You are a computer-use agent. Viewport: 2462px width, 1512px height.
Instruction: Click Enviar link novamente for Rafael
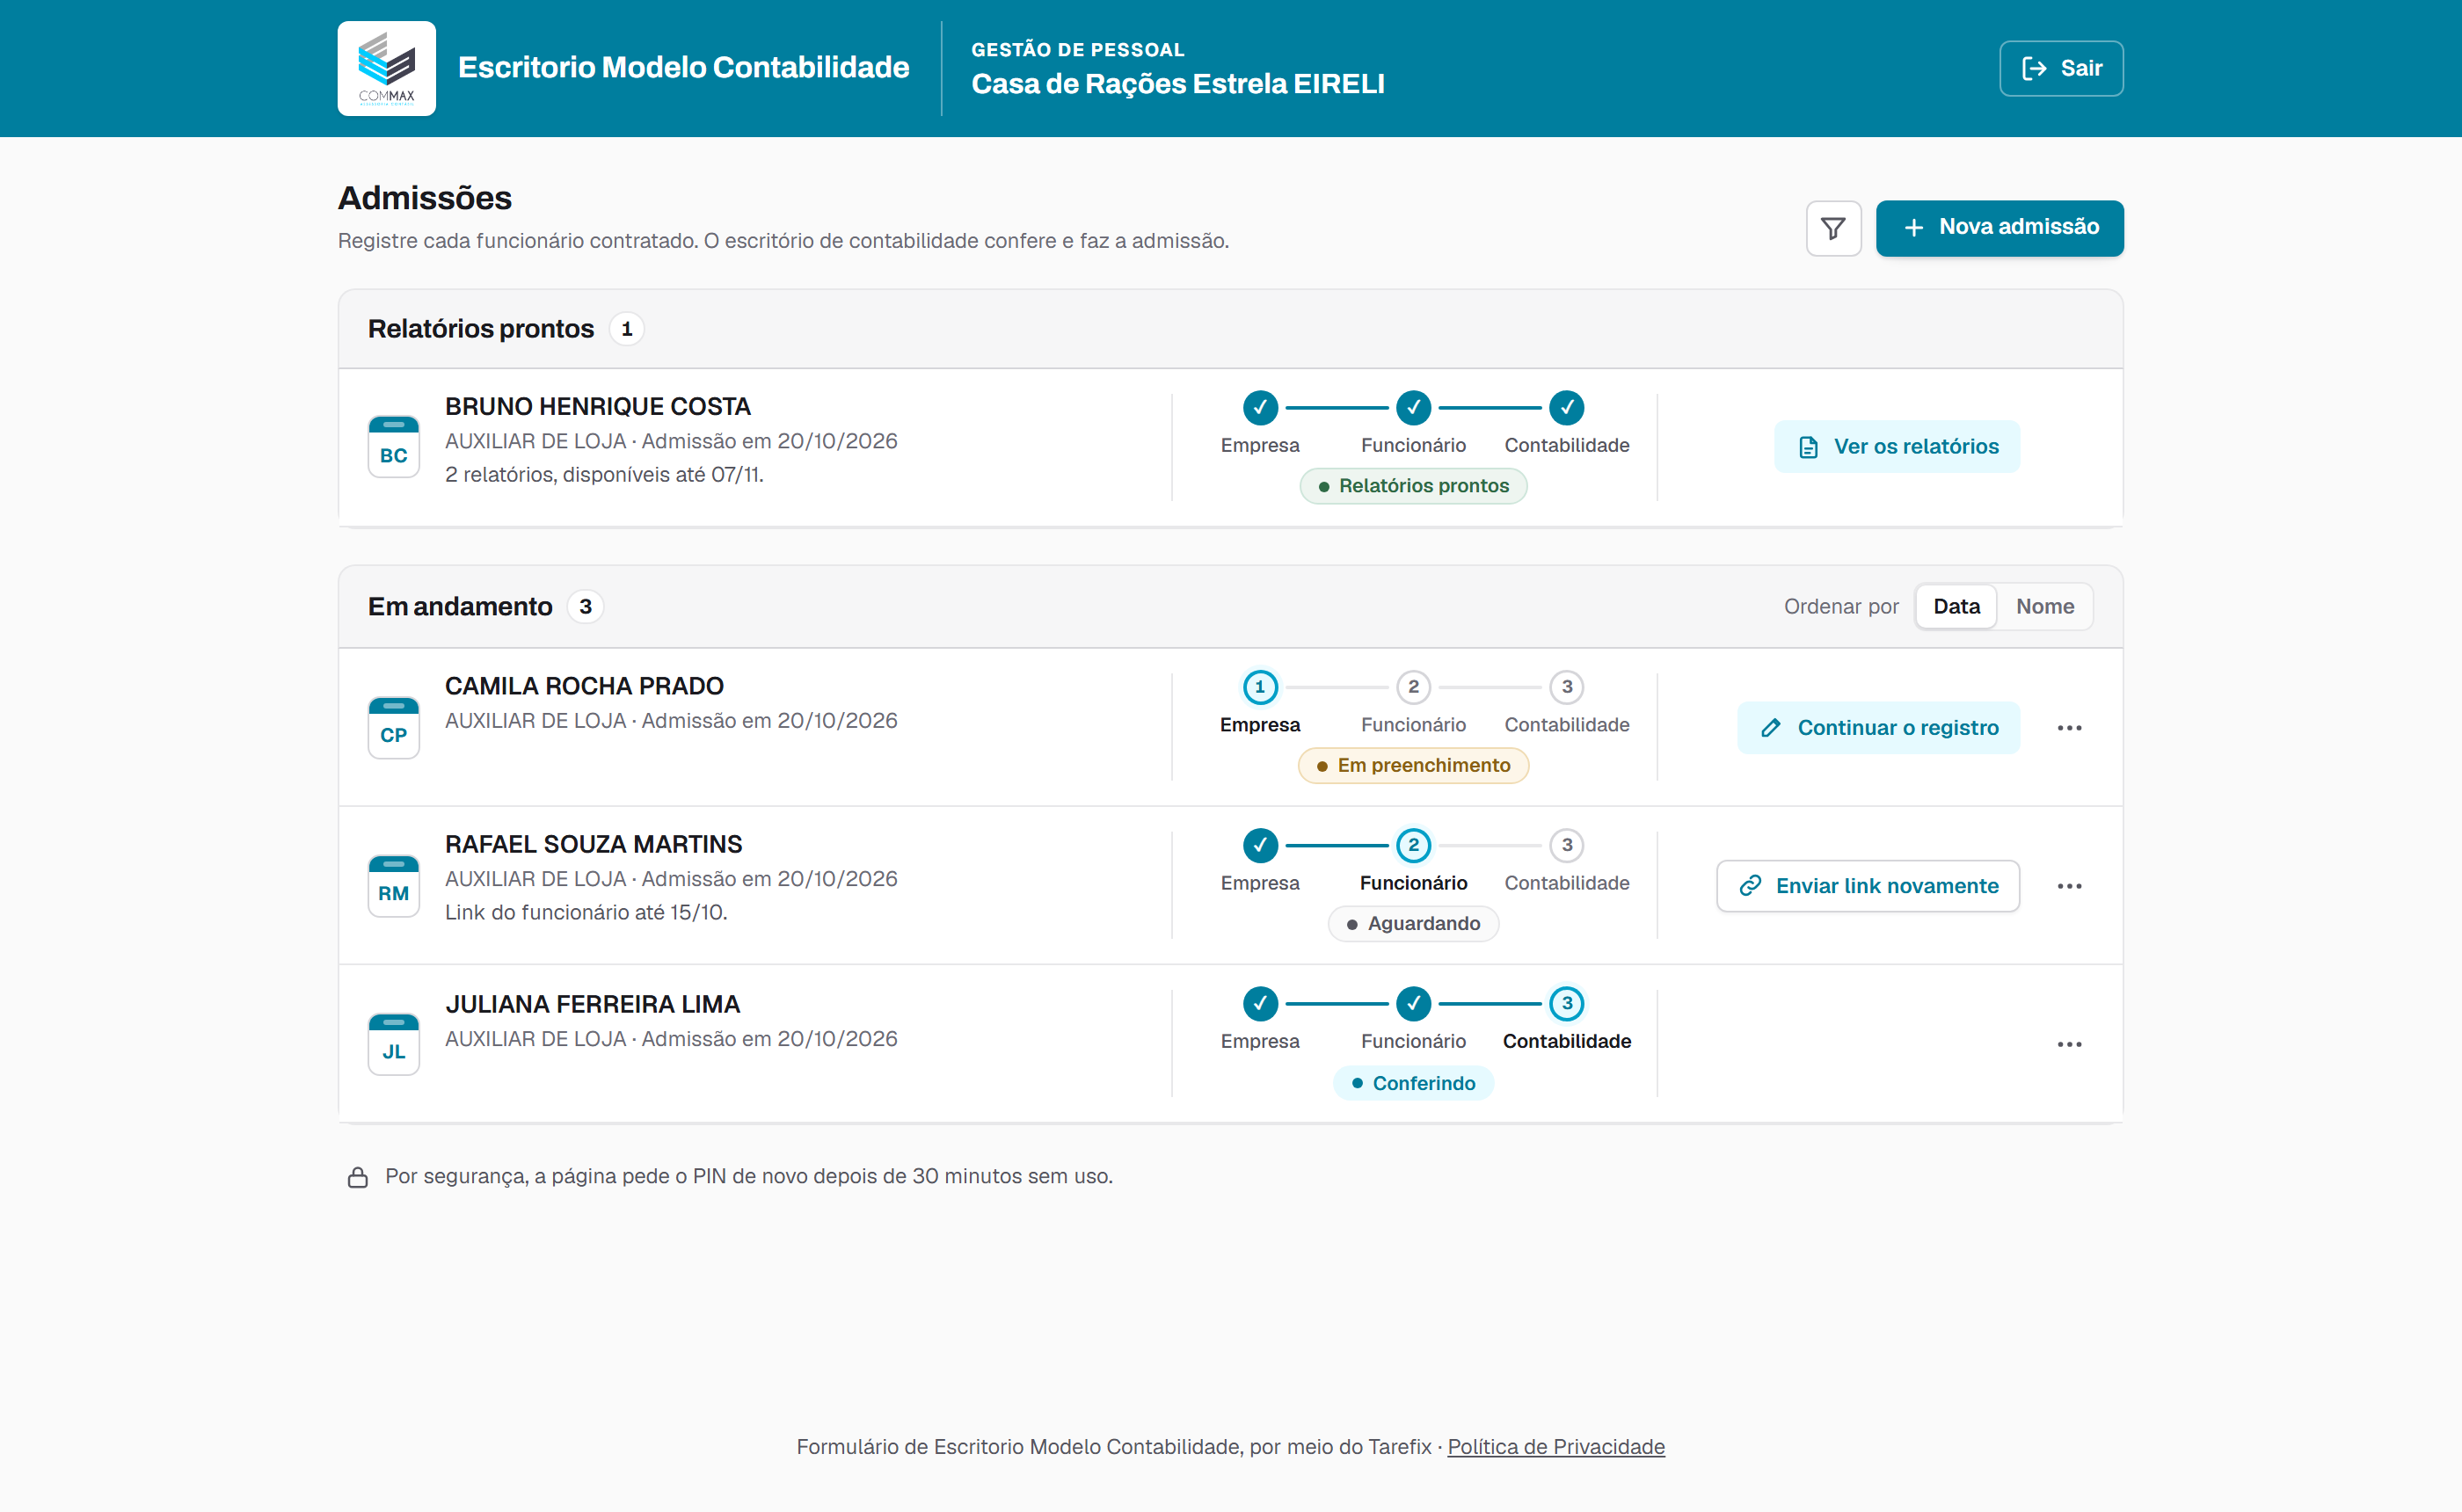(1868, 886)
